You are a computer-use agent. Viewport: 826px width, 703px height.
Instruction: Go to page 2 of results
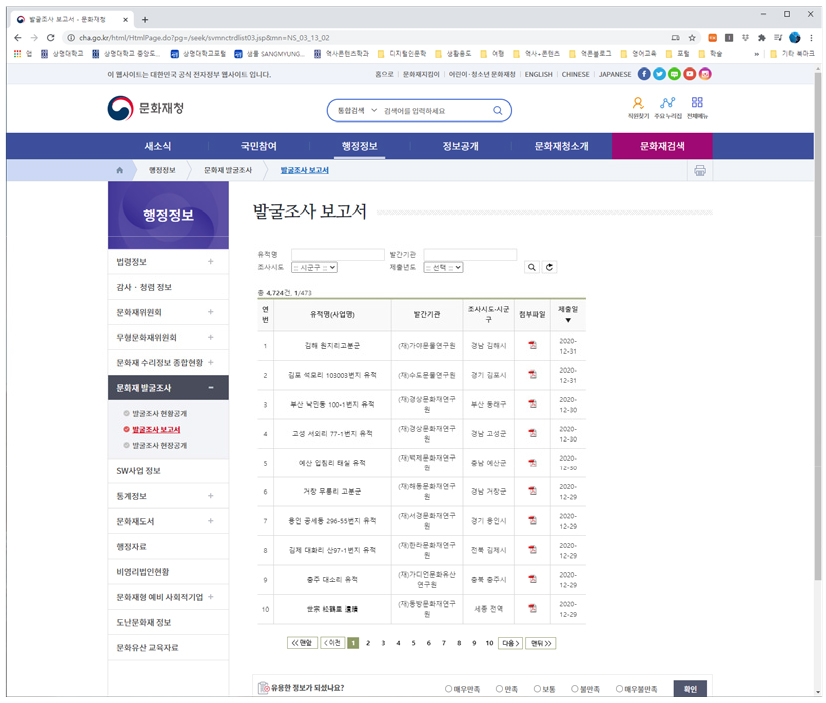coord(368,643)
